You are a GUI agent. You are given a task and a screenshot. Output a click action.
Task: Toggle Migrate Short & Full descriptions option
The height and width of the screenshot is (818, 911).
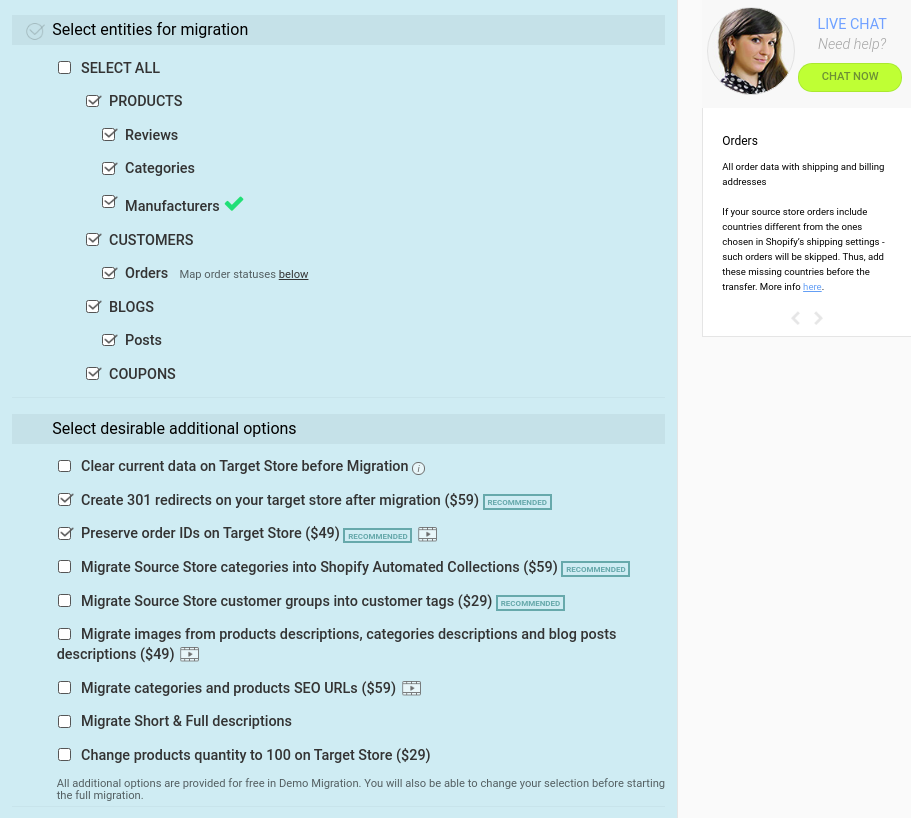click(65, 721)
